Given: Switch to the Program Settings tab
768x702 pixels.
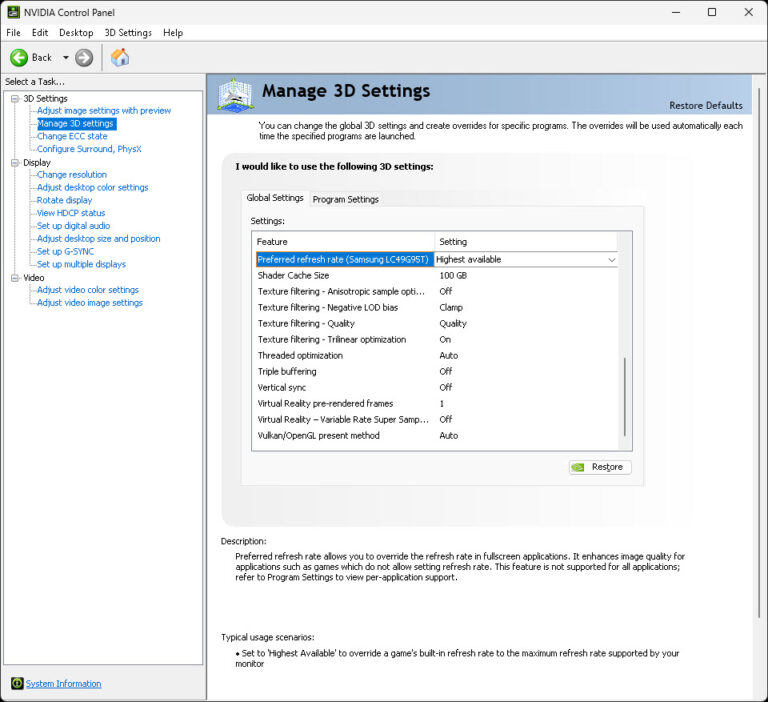Looking at the screenshot, I should click(x=346, y=199).
